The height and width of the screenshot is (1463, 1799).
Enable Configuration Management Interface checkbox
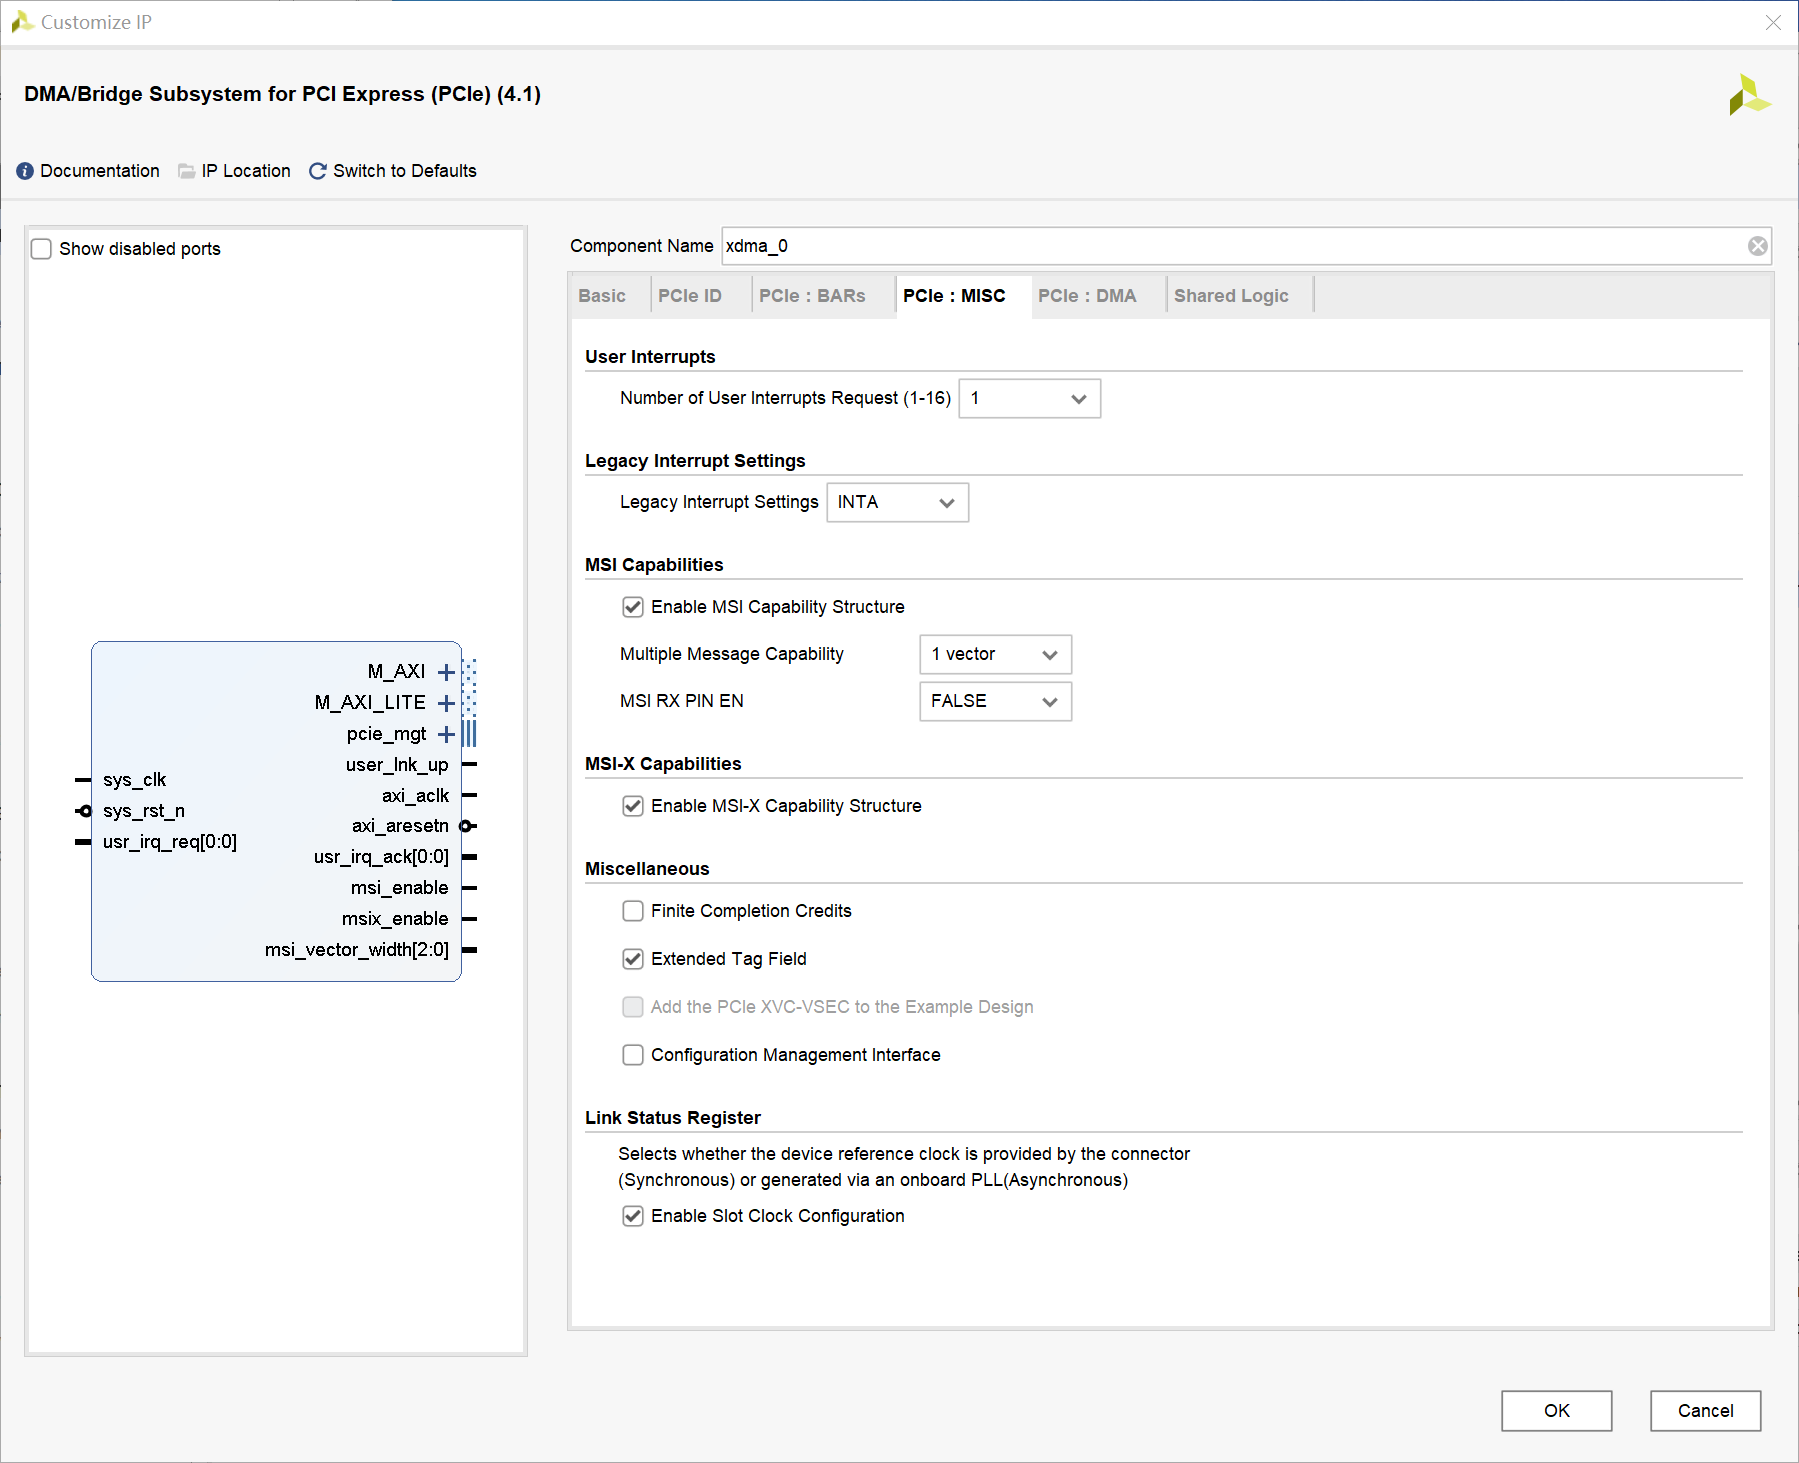tap(633, 1055)
